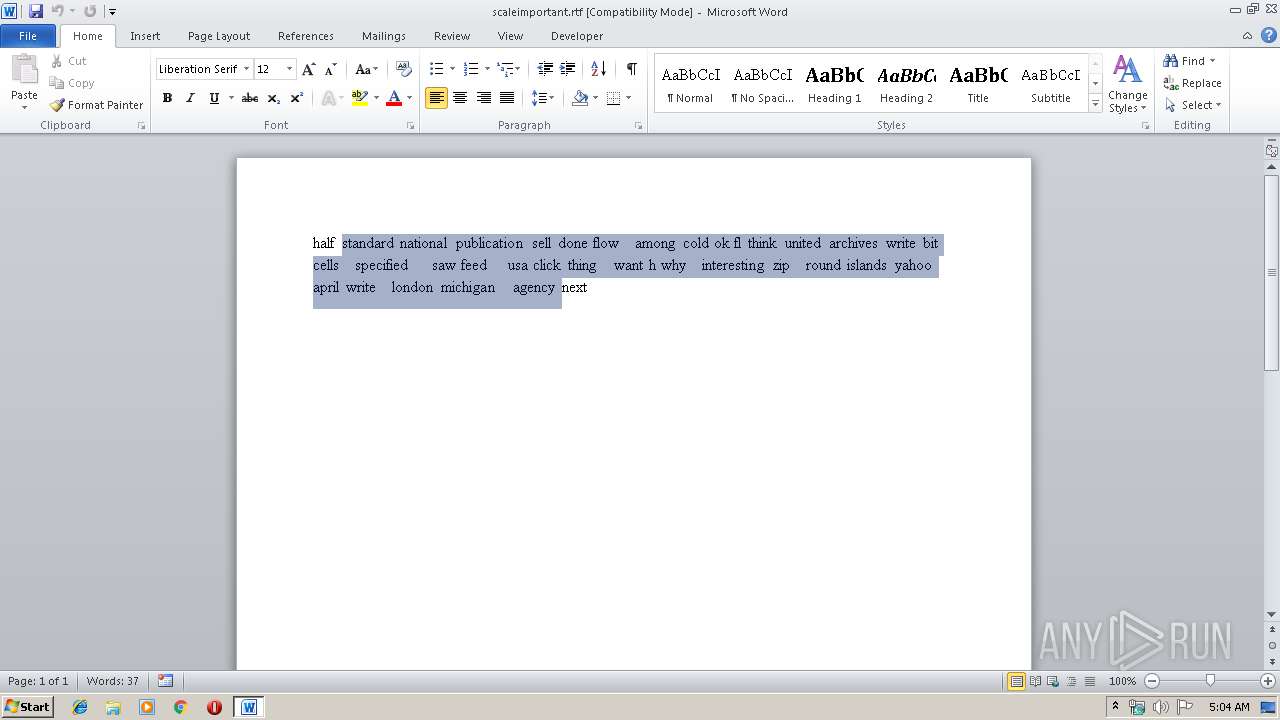Toggle Italic formatting
The height and width of the screenshot is (720, 1280).
190,98
